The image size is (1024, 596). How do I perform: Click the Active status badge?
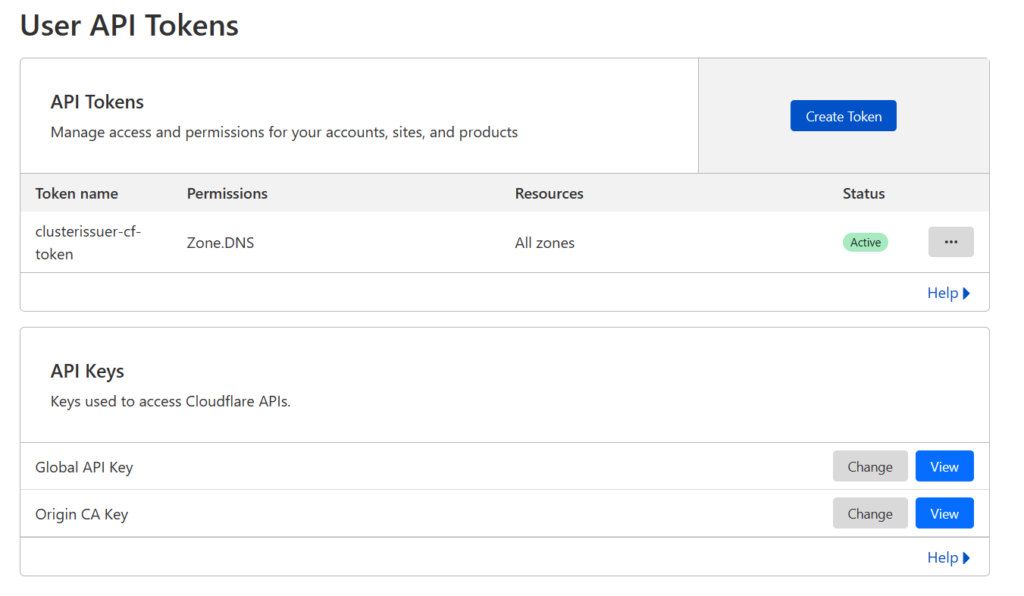(864, 241)
